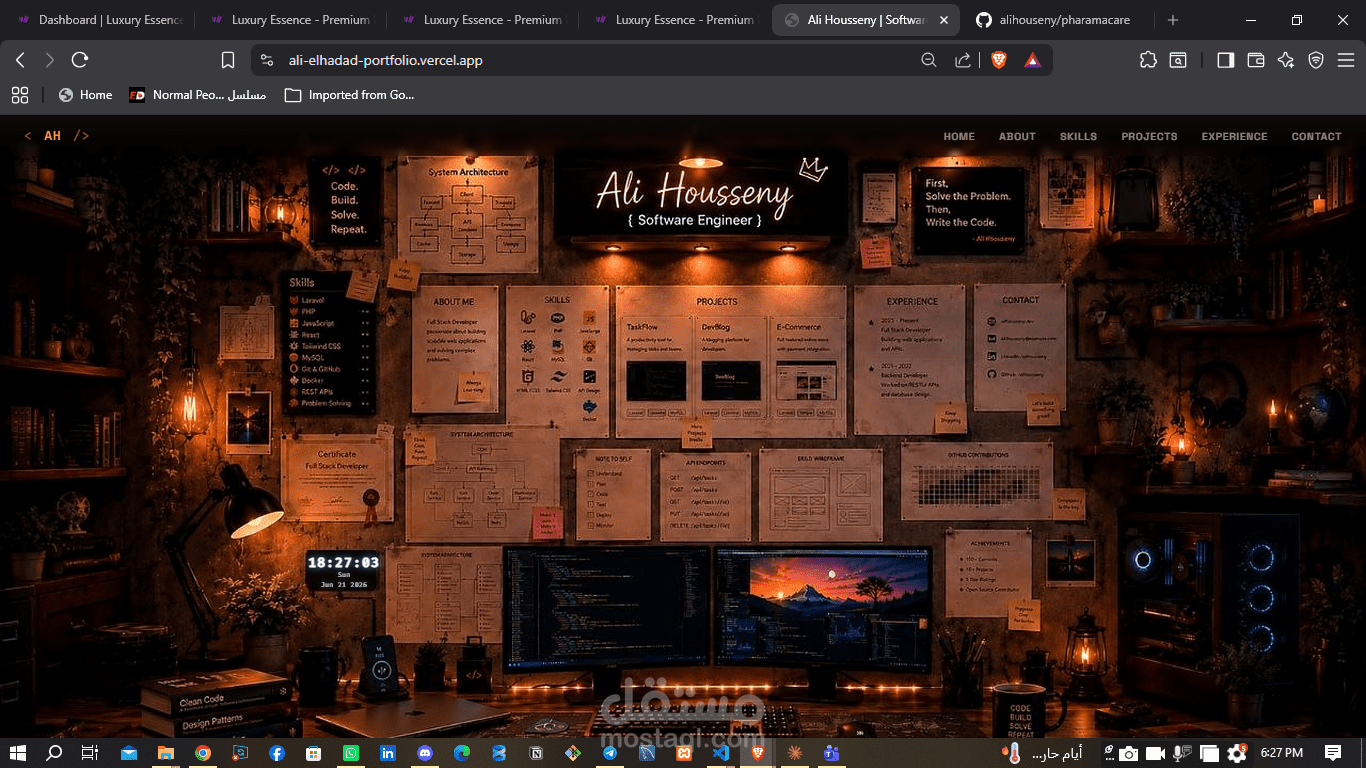Open the browser hamburger menu

coord(1346,60)
